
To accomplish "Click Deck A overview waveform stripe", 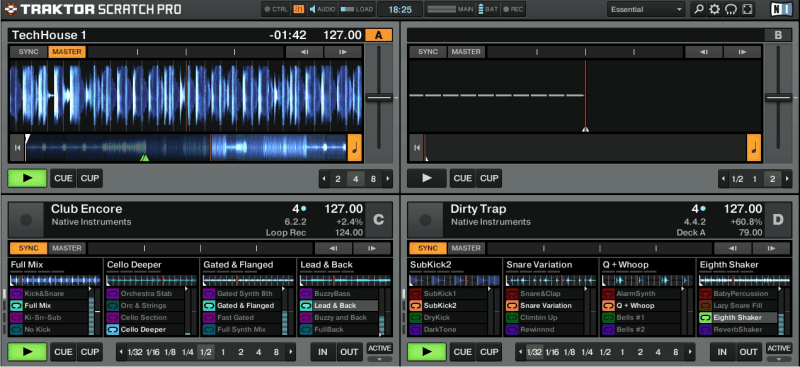I will [x=186, y=148].
